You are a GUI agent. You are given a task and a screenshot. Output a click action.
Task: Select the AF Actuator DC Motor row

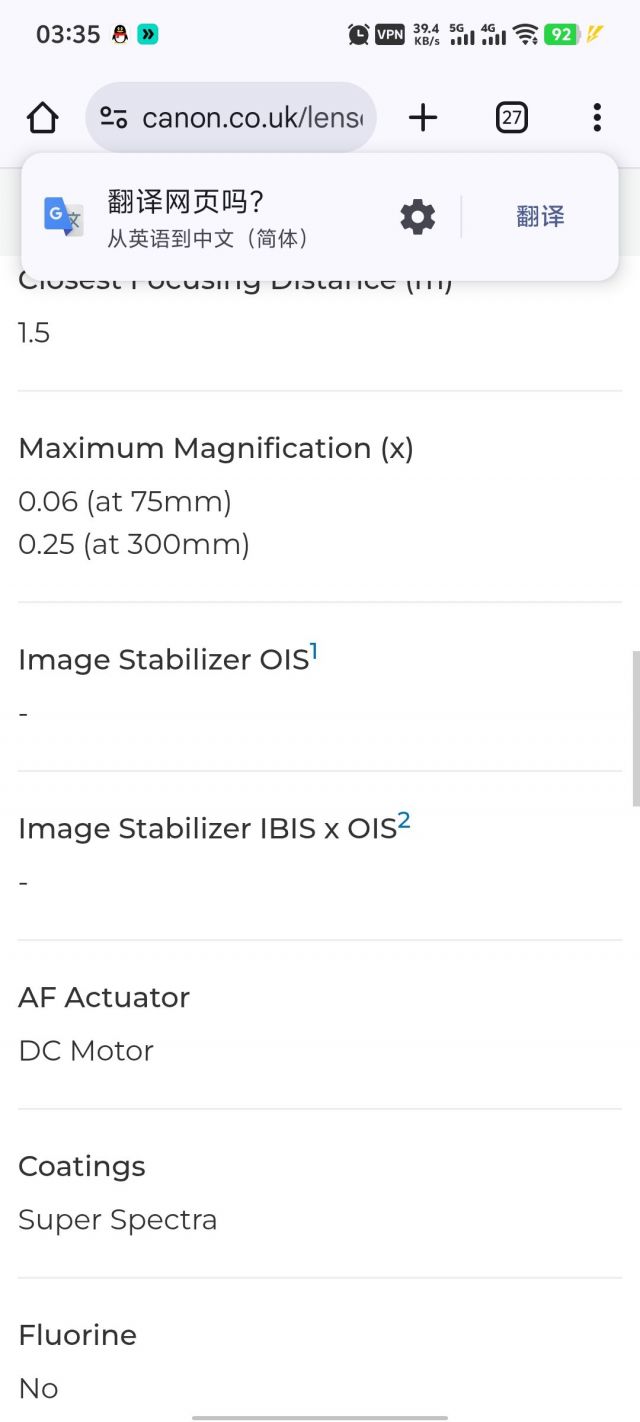(320, 1024)
